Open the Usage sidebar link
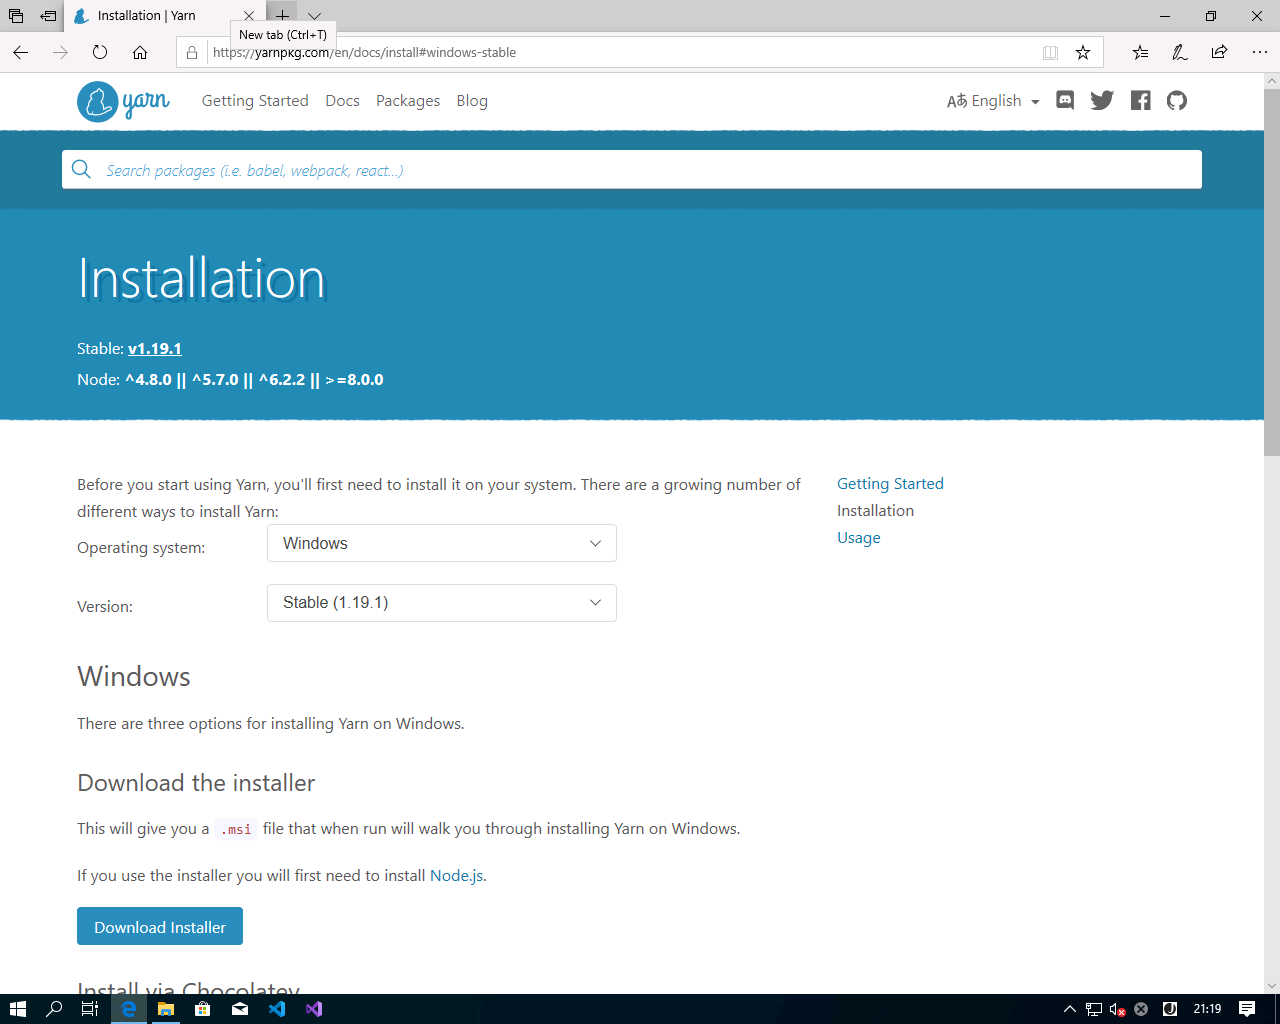 [859, 538]
